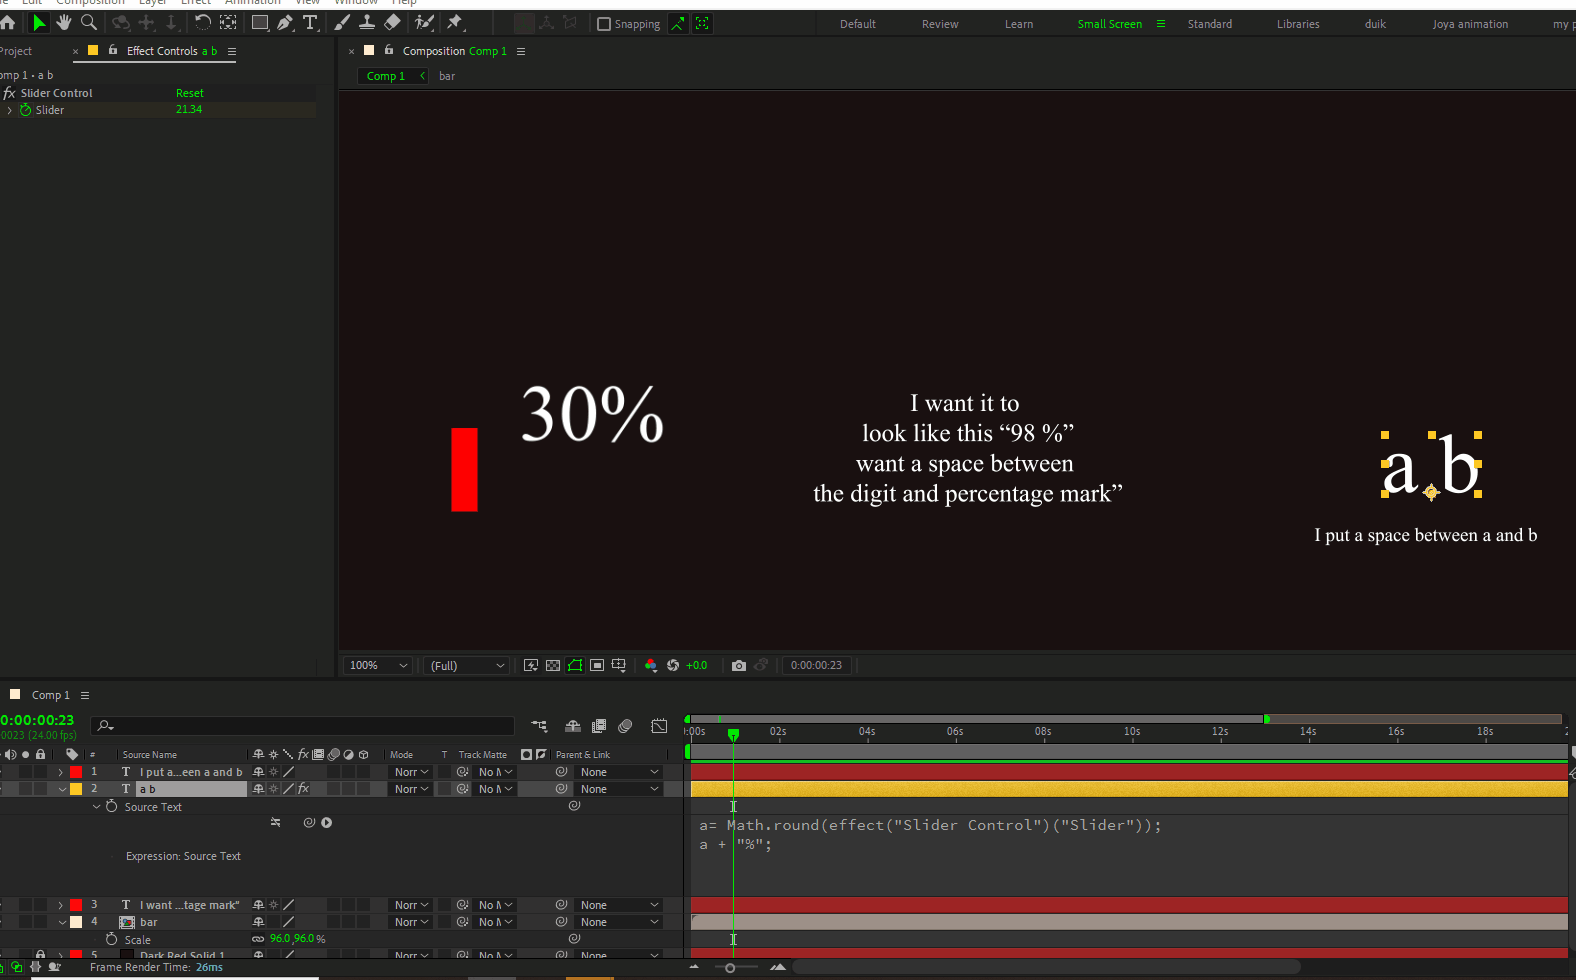
Task: Toggle Mask and Shape Path Visibility
Action: [x=575, y=665]
